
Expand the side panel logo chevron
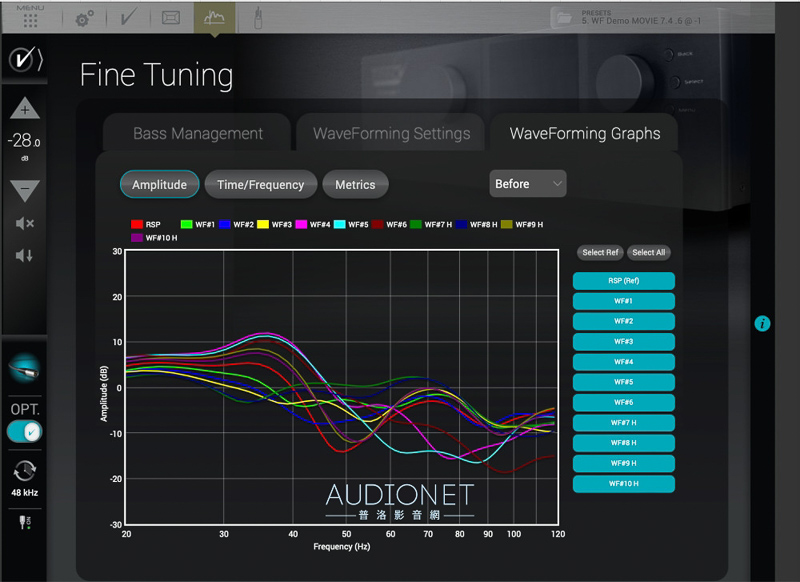[x=25, y=60]
